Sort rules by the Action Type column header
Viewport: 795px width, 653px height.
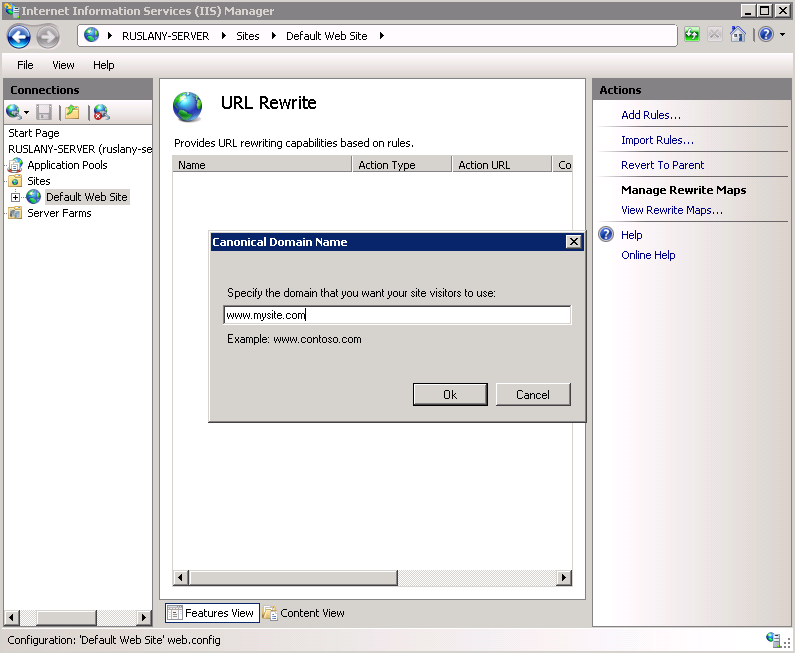click(402, 165)
